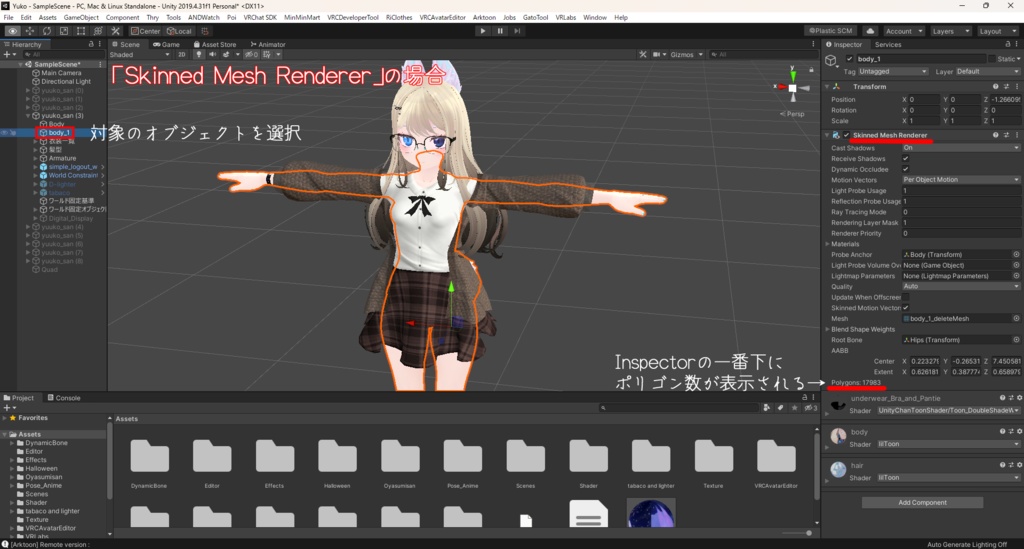Image resolution: width=1024 pixels, height=549 pixels.
Task: Open scene camera settings icon
Action: pos(656,54)
